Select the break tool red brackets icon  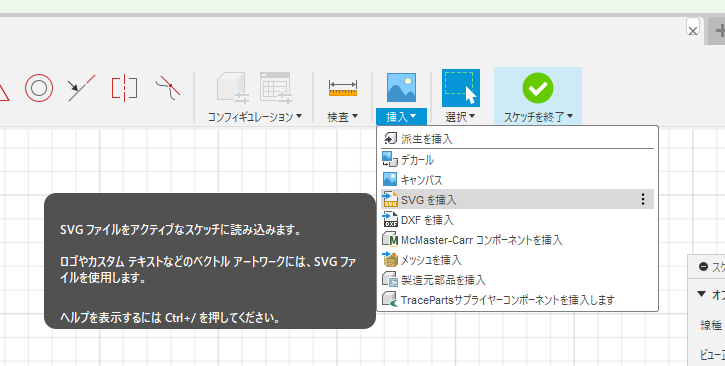pyautogui.click(x=124, y=88)
